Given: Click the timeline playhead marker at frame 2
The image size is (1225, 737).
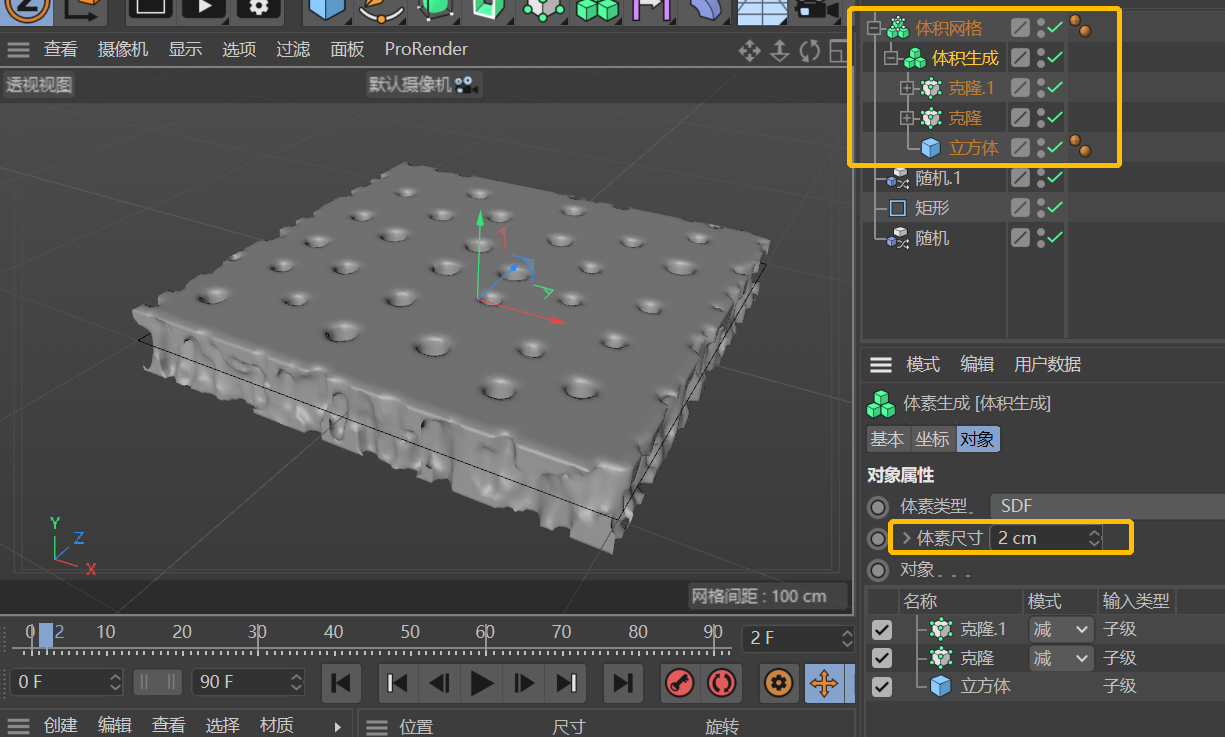Looking at the screenshot, I should pos(45,633).
